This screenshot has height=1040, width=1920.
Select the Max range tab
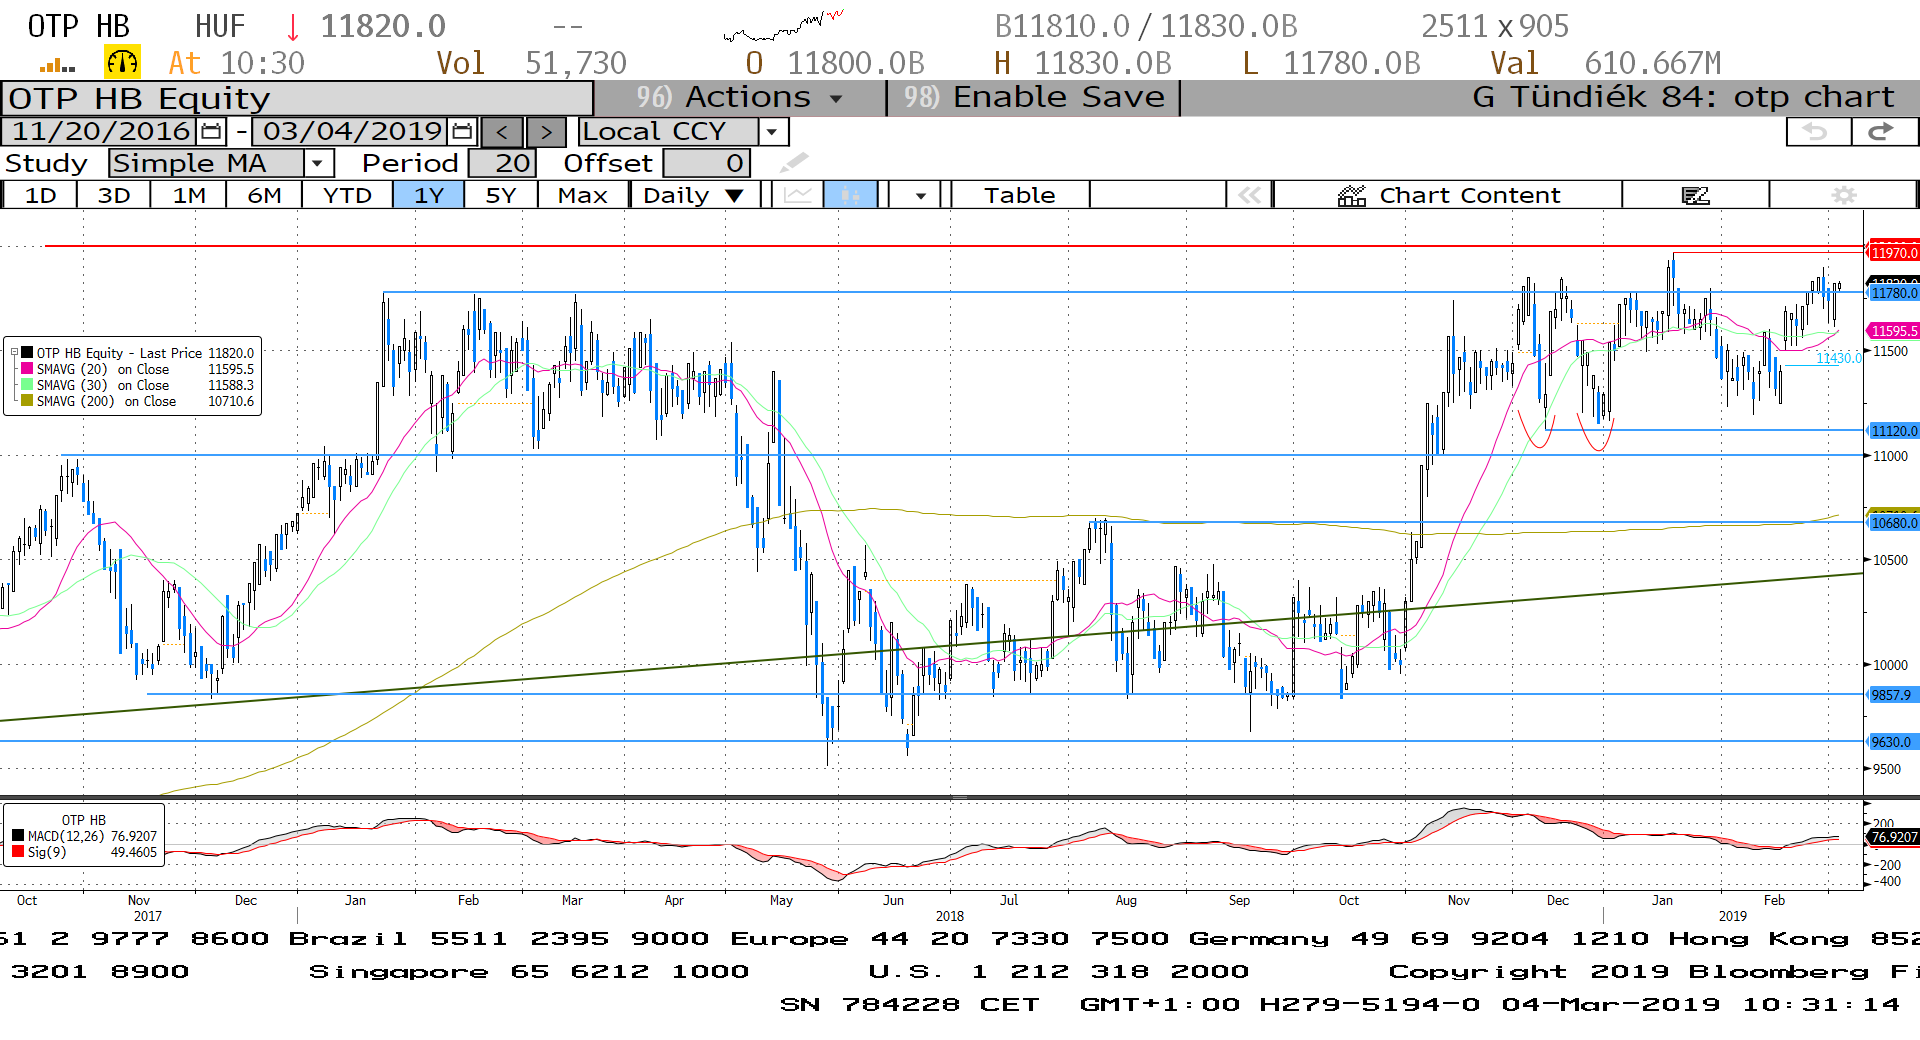pyautogui.click(x=583, y=195)
